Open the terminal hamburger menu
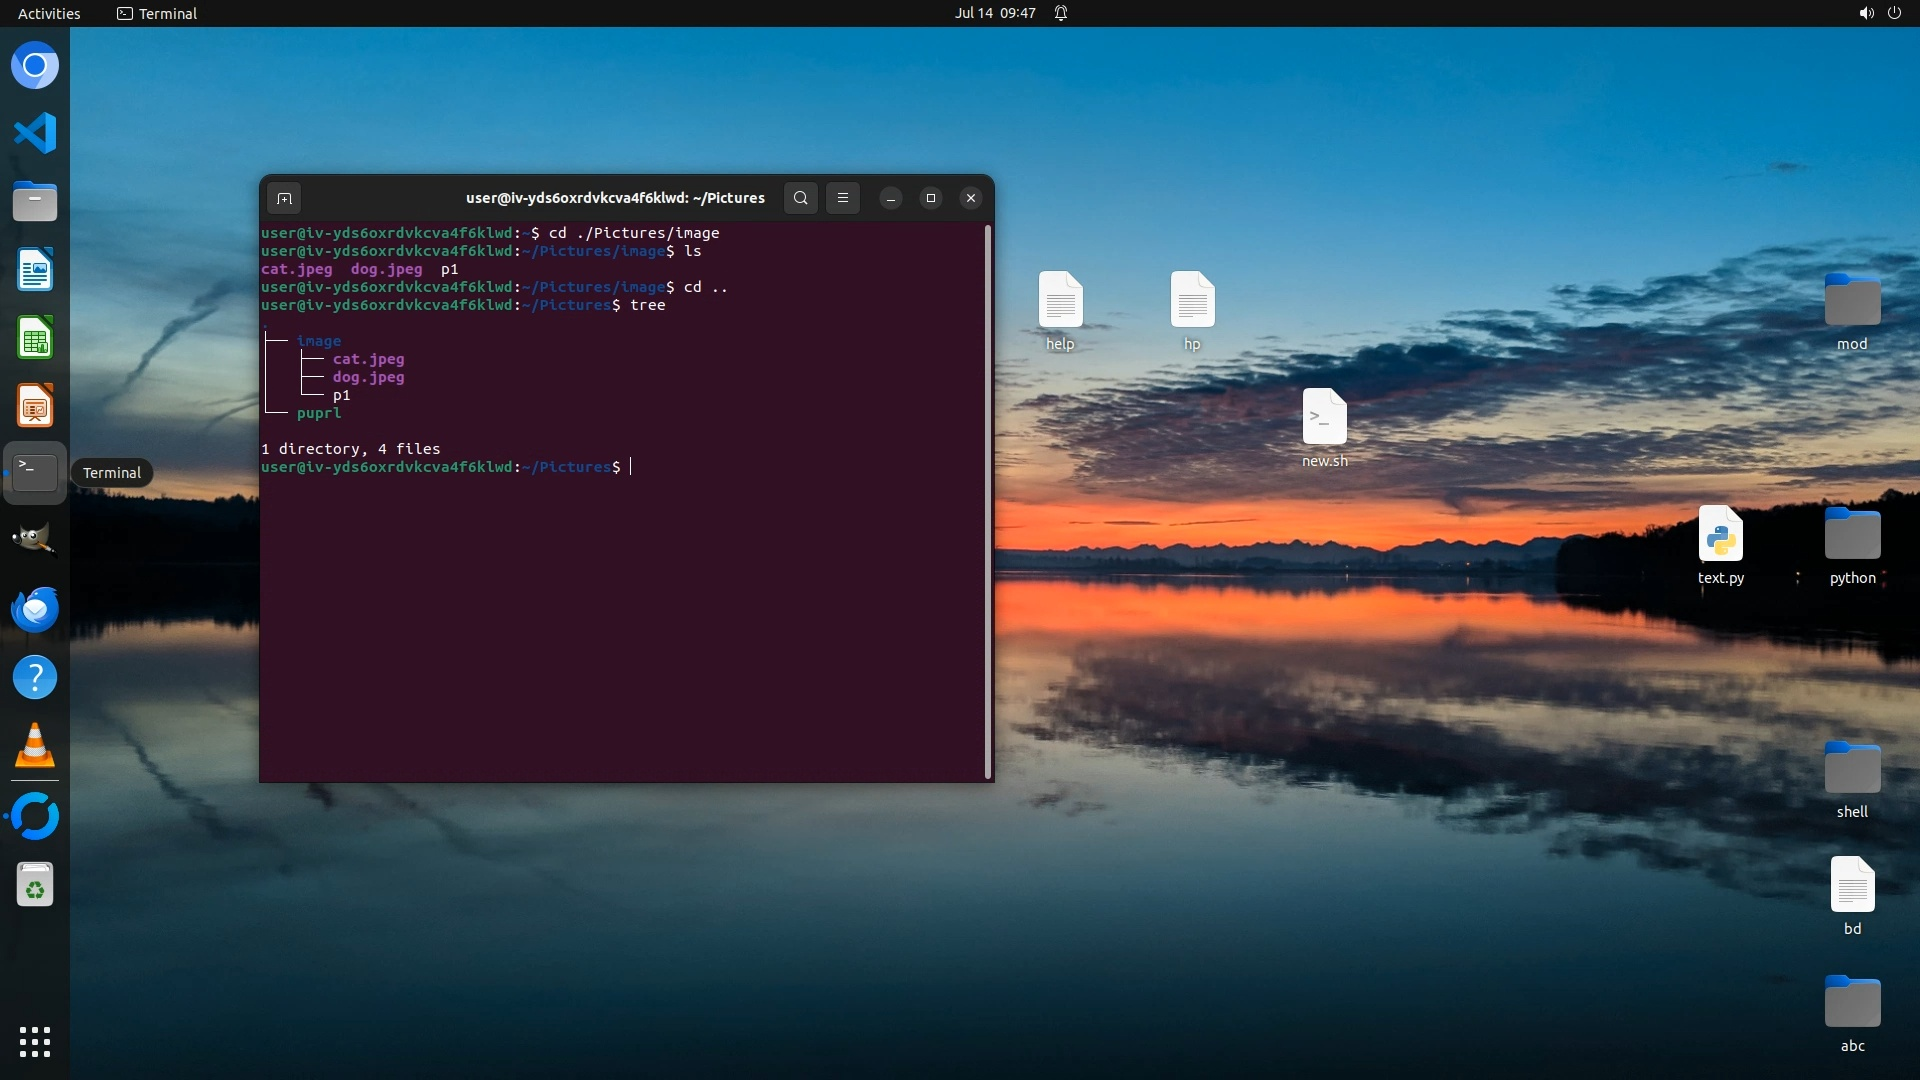The height and width of the screenshot is (1080, 1920). pyautogui.click(x=843, y=198)
